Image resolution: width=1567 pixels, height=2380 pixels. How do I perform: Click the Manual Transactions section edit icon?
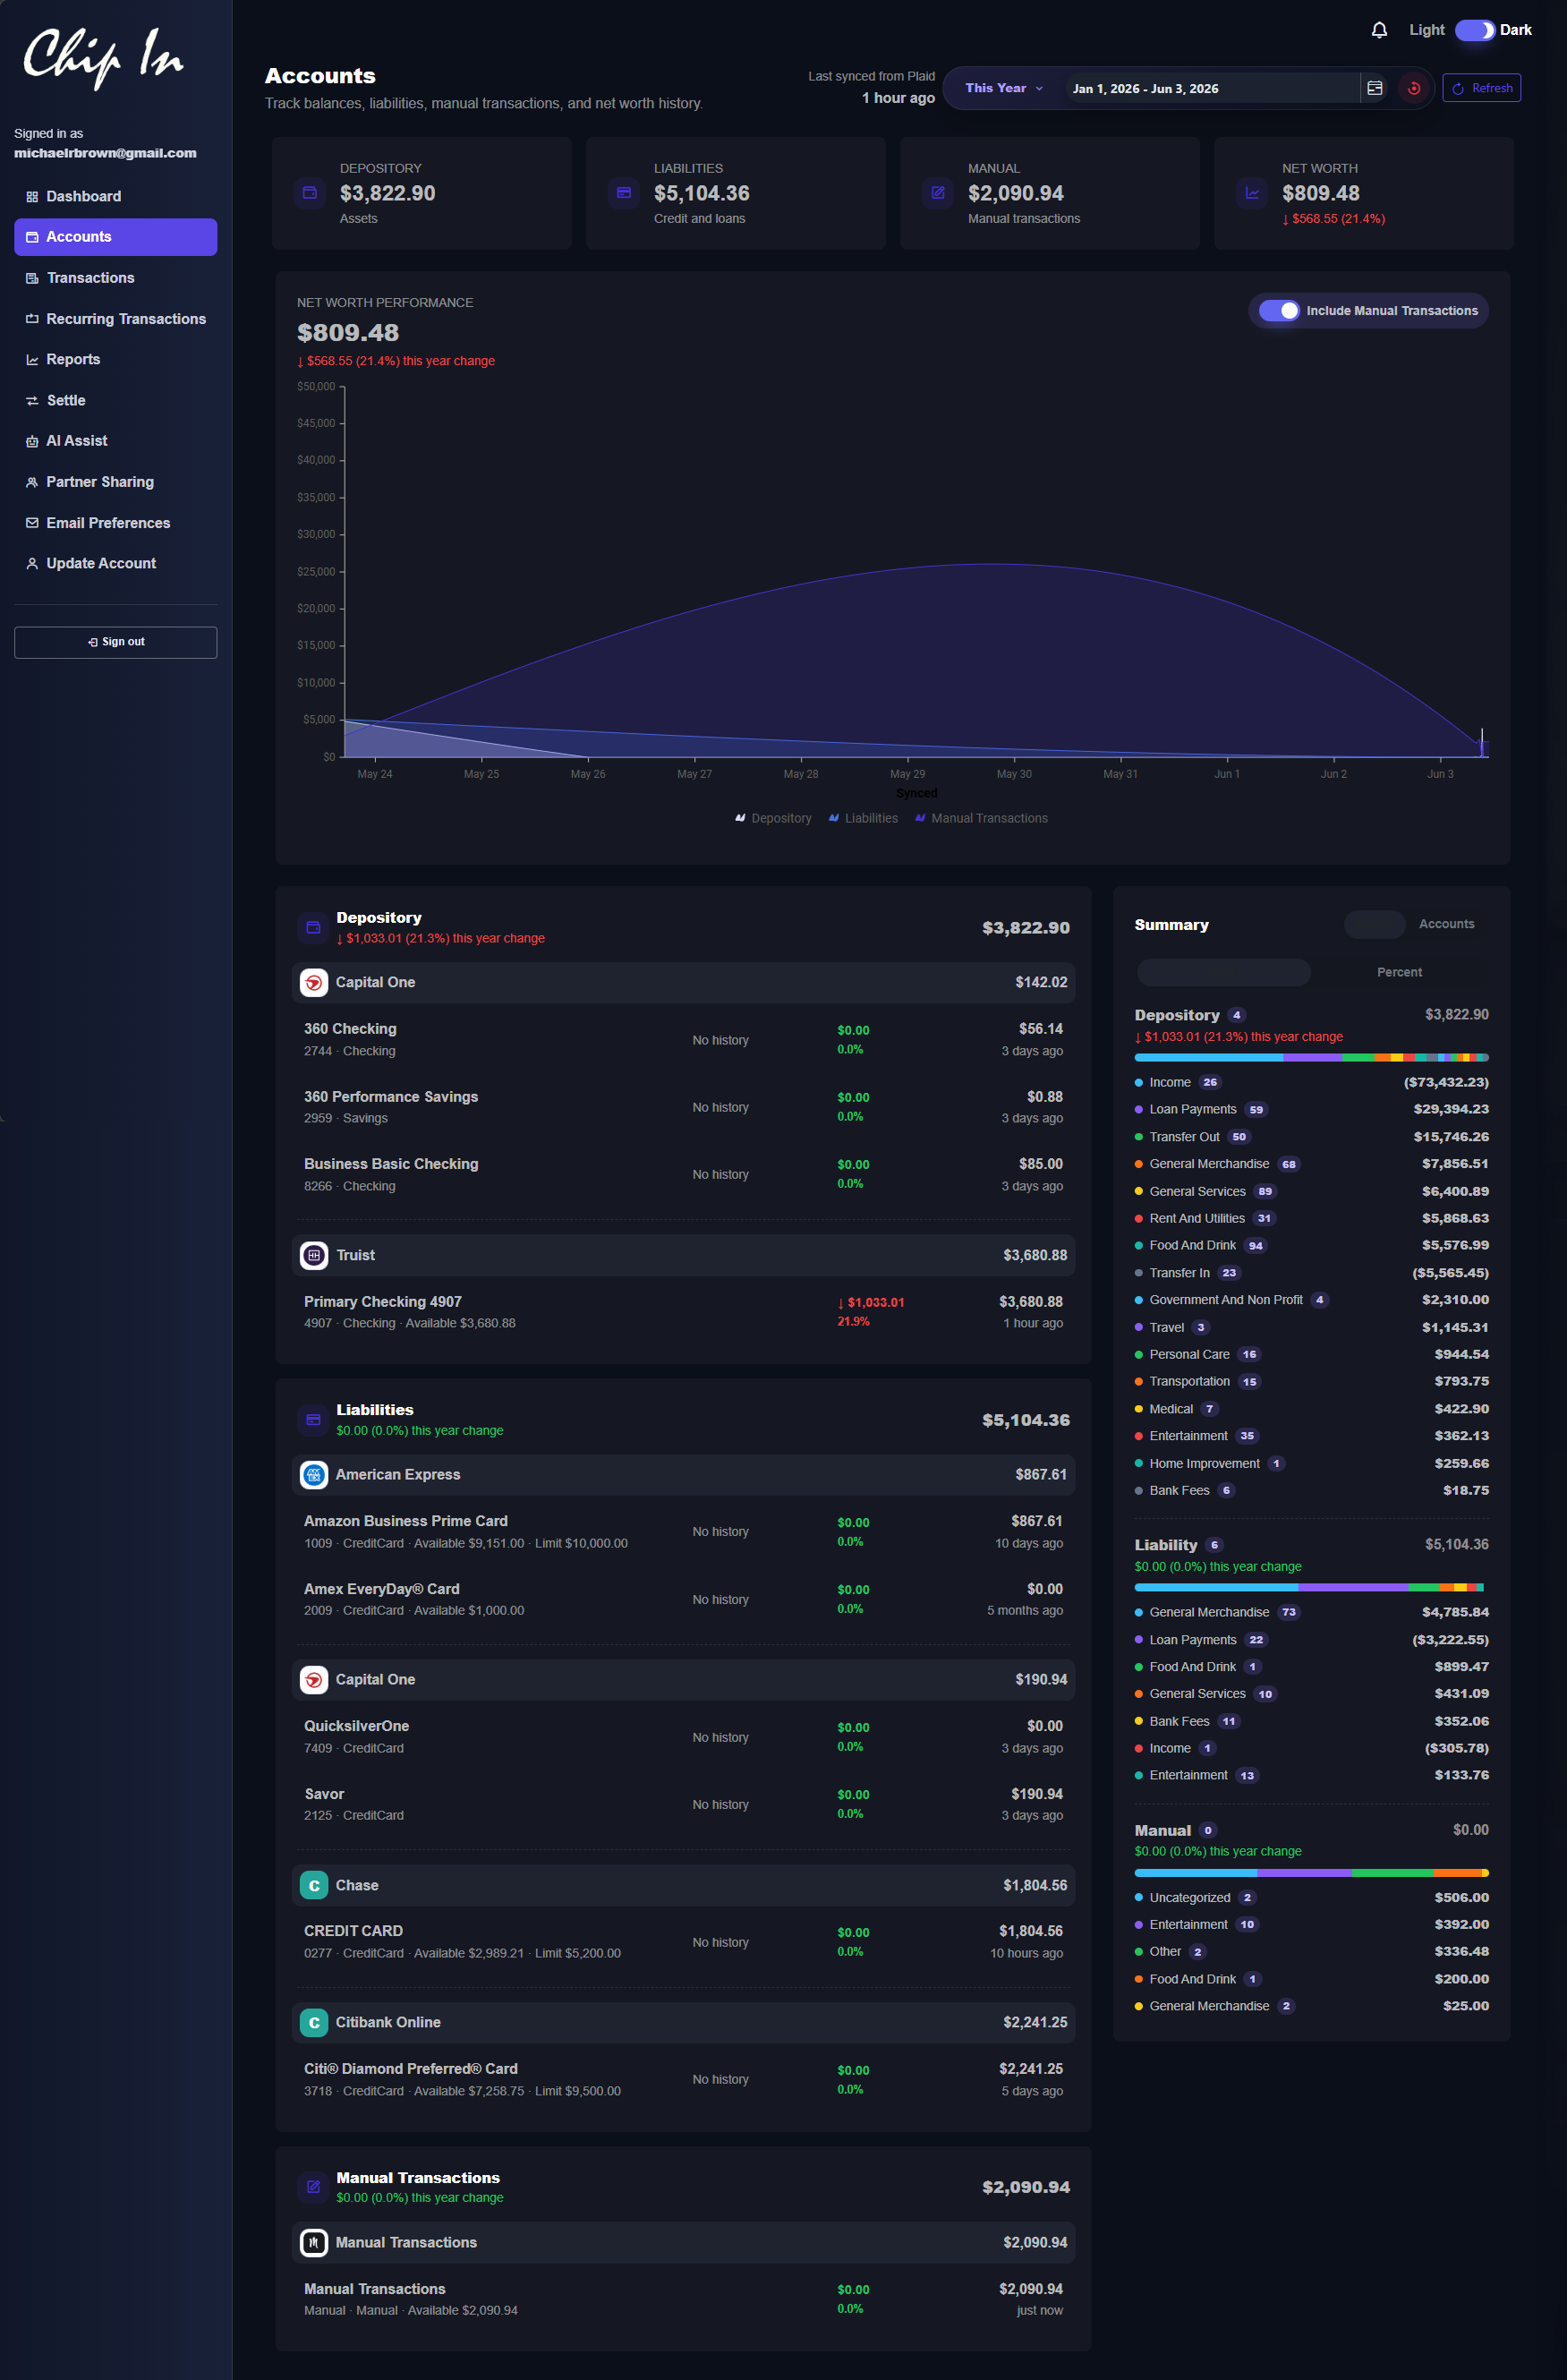coord(313,2187)
